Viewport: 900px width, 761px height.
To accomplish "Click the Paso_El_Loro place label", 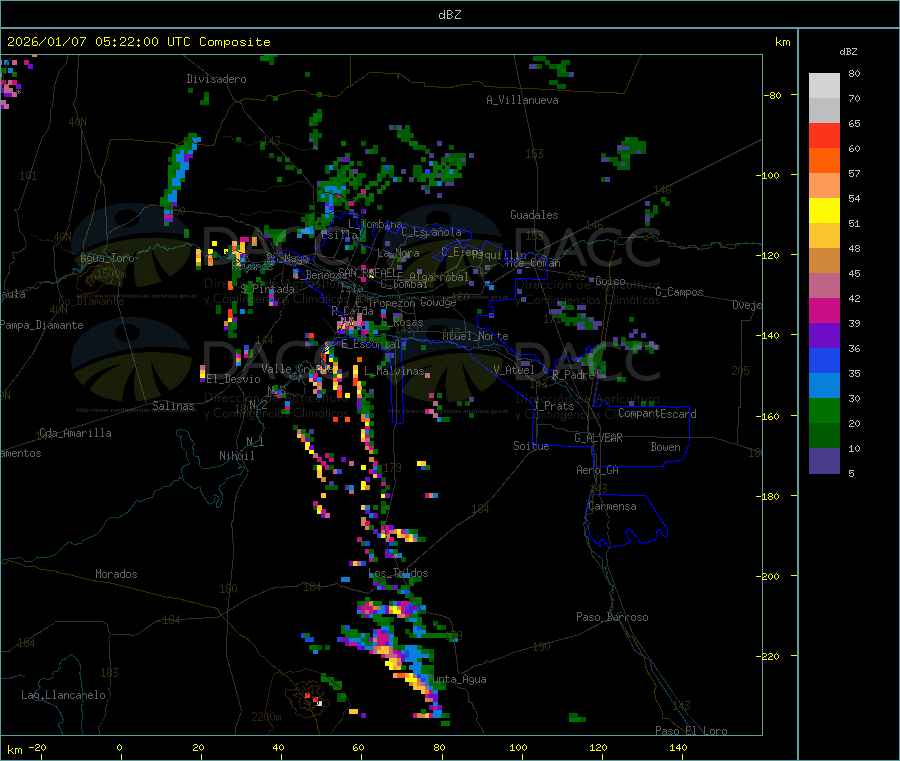I will click(x=691, y=731).
